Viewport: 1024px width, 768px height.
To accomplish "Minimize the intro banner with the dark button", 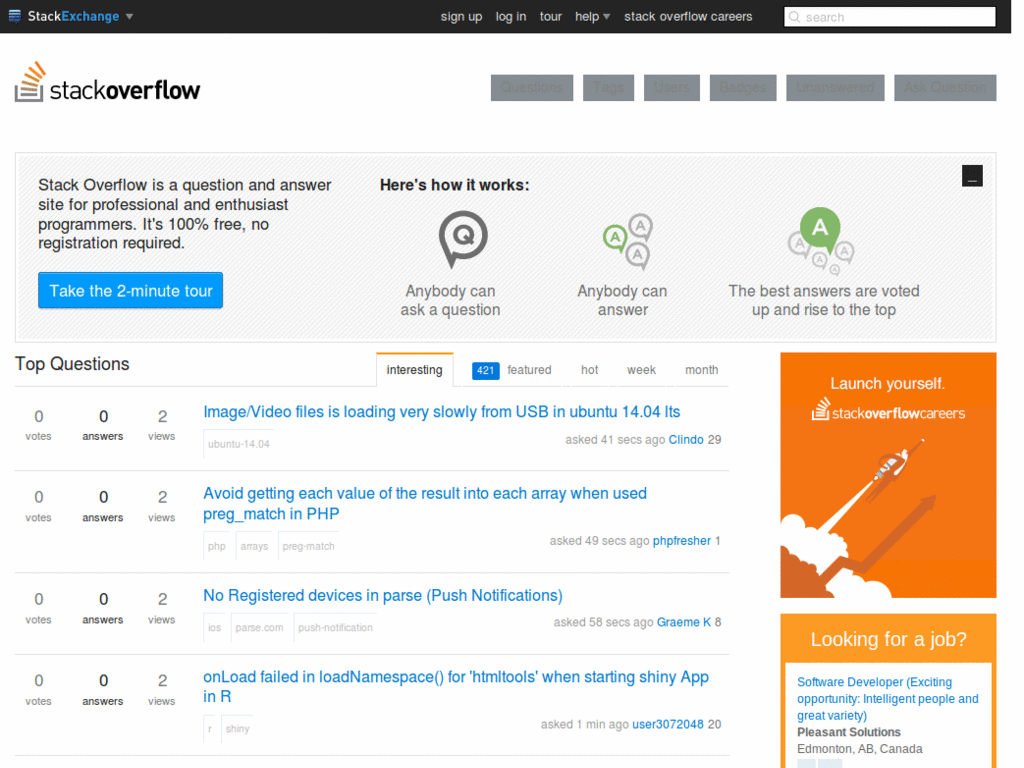I will point(972,176).
